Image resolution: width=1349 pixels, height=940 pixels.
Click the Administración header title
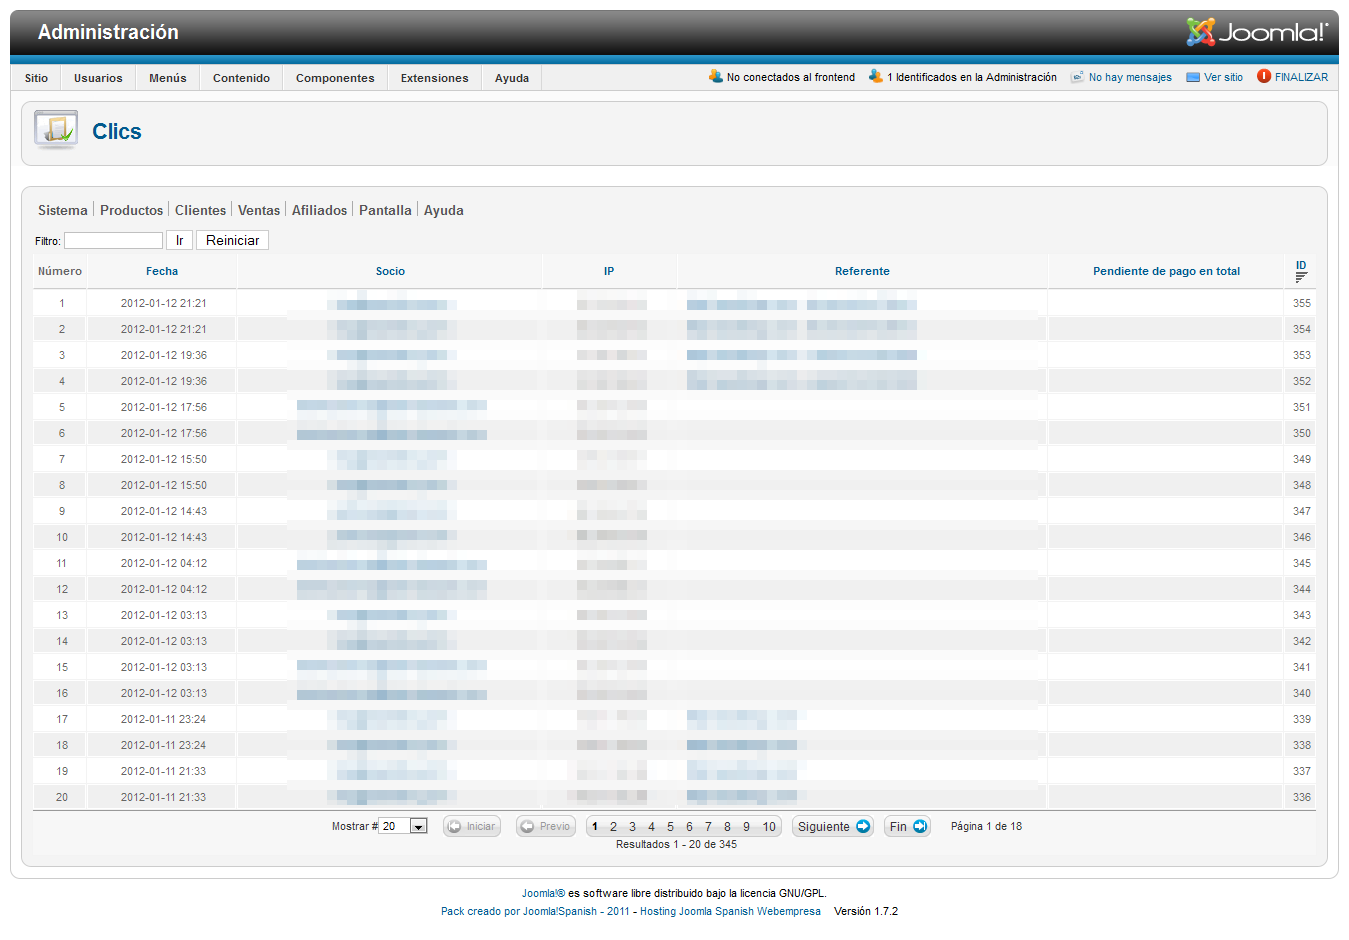coord(108,32)
